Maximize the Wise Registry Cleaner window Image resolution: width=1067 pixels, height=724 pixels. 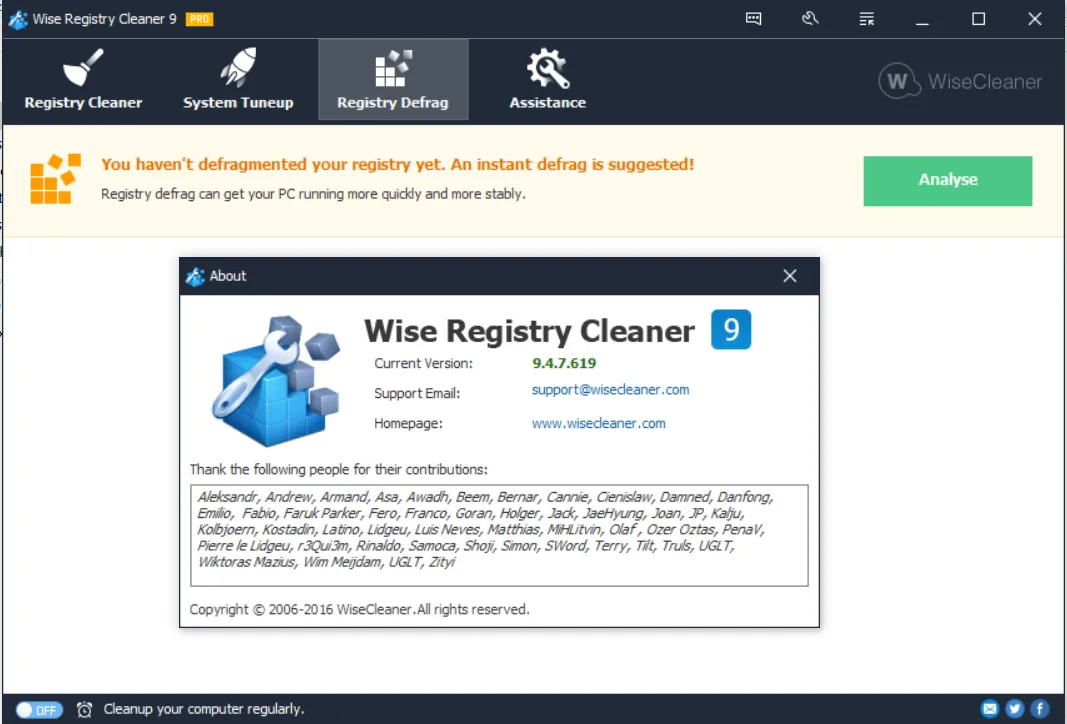[979, 19]
